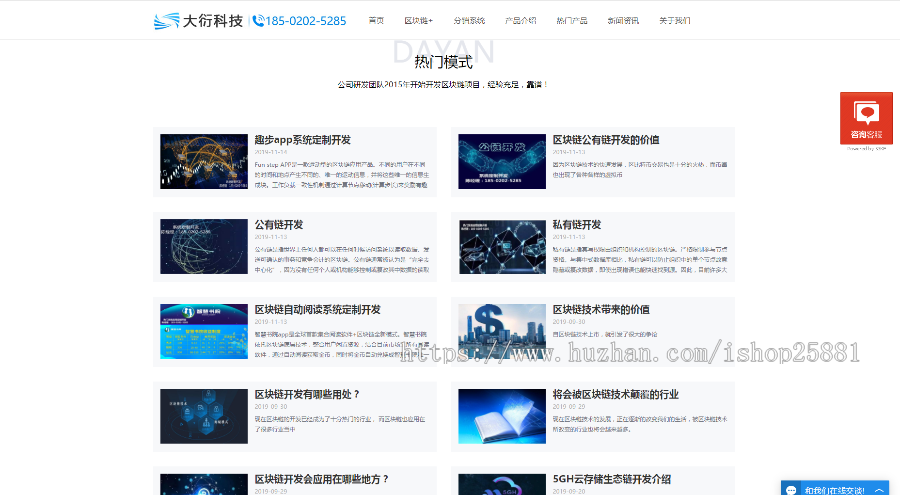Expand the online chat bar with chevron
The image size is (900, 495).
click(x=879, y=490)
